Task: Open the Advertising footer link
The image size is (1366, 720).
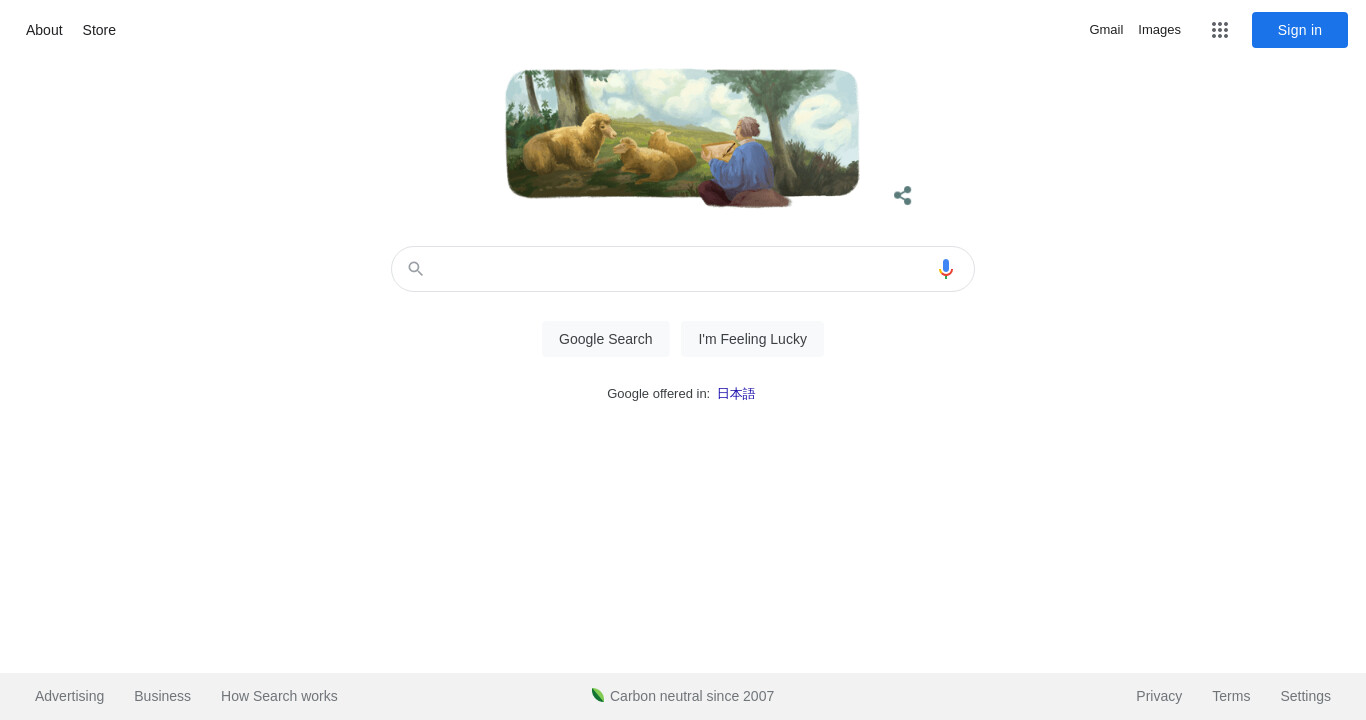Action: click(69, 696)
